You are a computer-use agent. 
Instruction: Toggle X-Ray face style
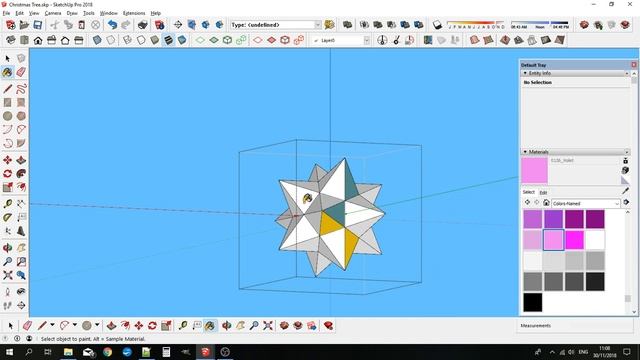[97, 40]
